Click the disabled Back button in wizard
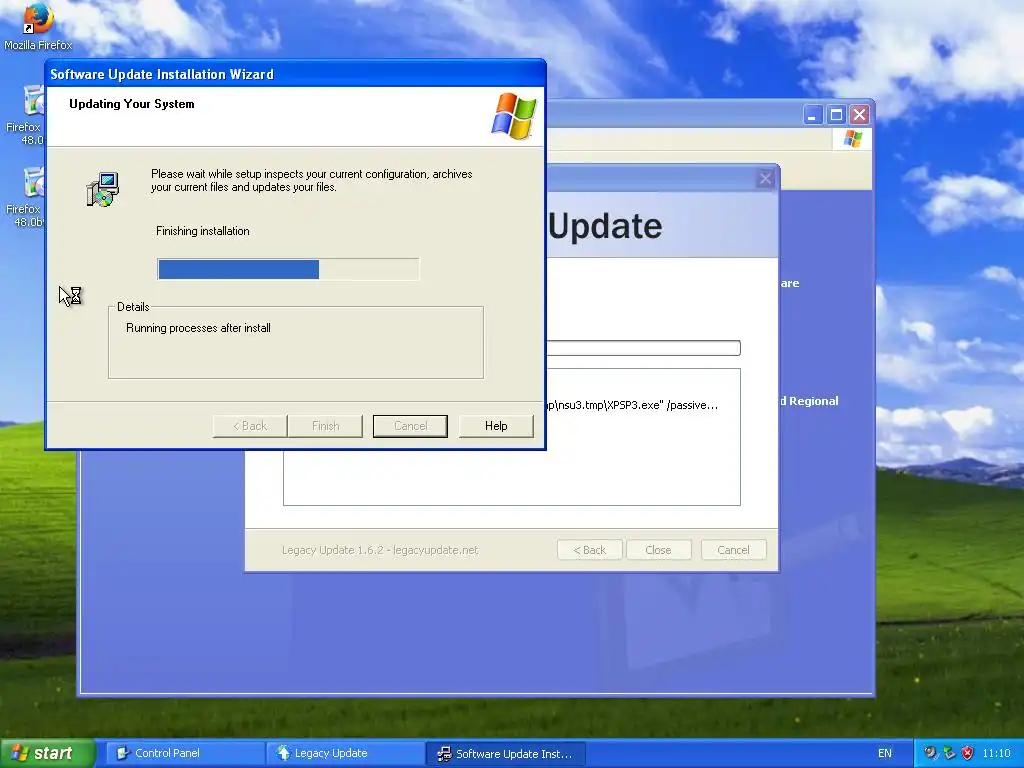The image size is (1024, 768). point(250,426)
